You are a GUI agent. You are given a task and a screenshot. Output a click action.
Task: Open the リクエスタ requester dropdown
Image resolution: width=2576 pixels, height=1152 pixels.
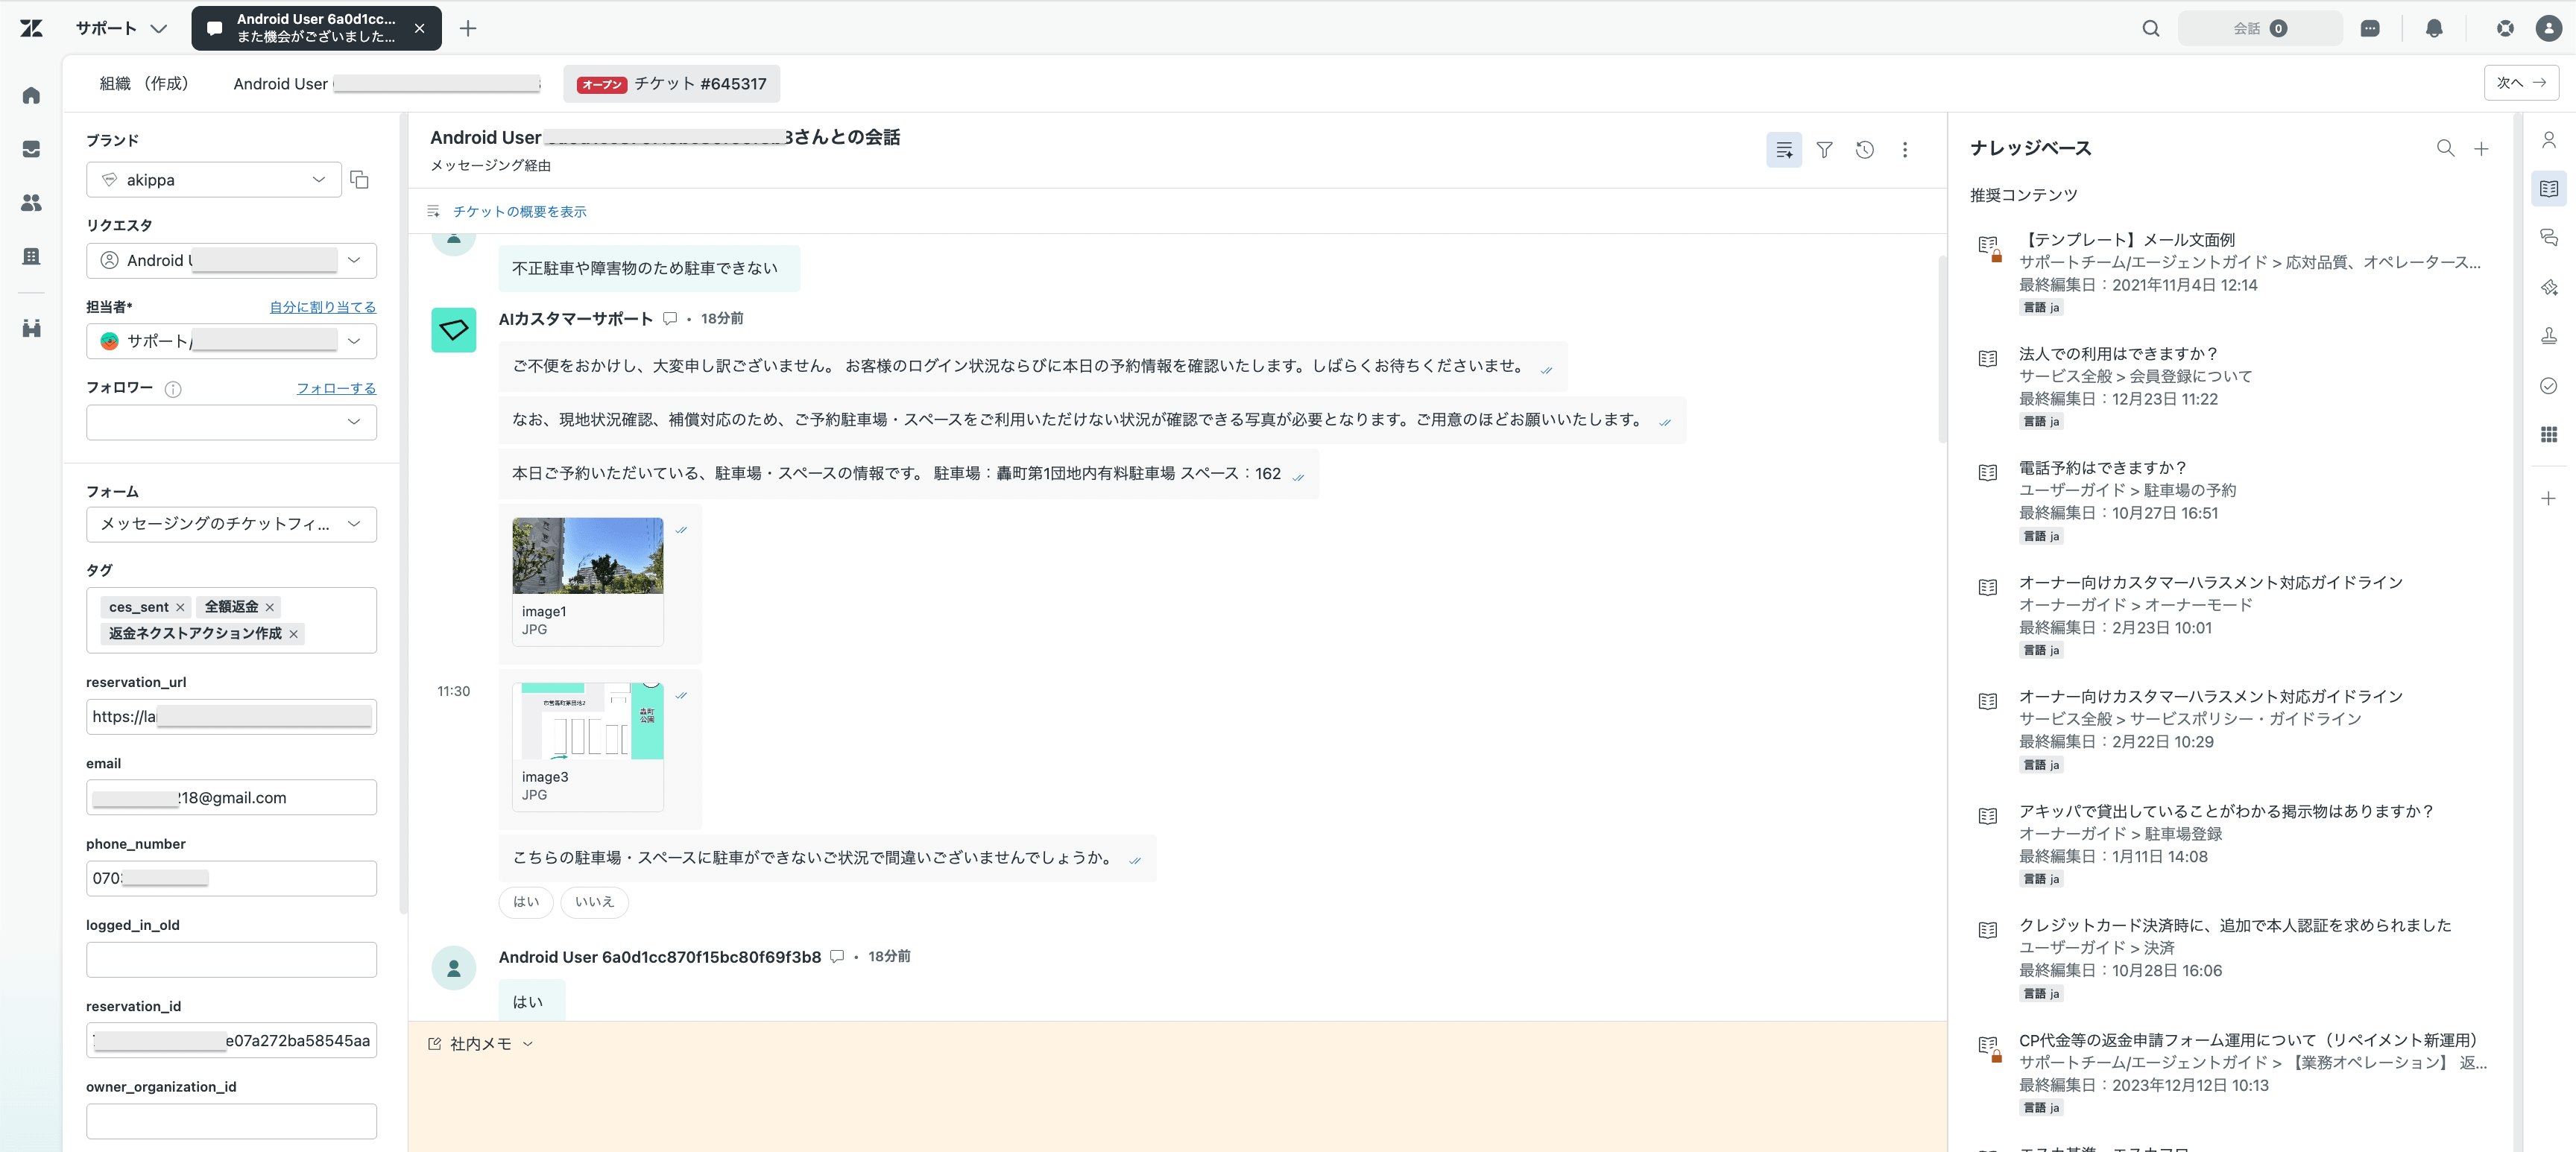(231, 260)
